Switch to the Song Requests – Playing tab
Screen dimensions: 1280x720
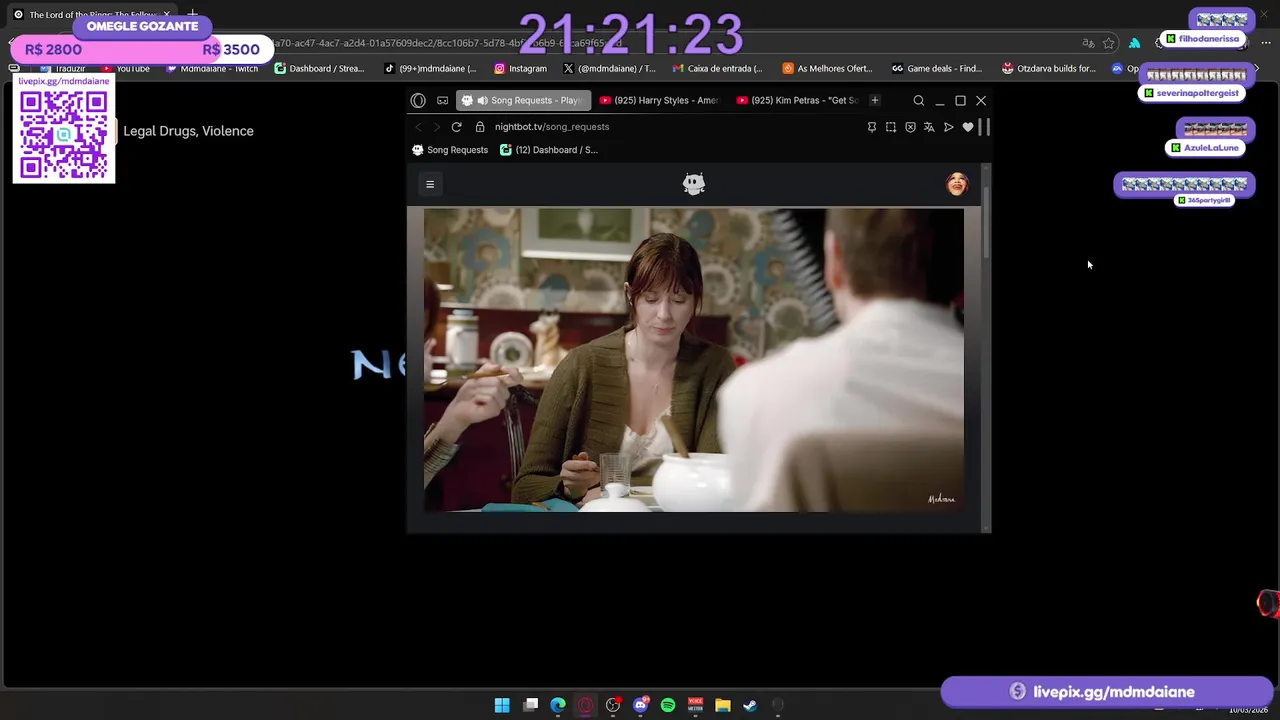tap(524, 100)
